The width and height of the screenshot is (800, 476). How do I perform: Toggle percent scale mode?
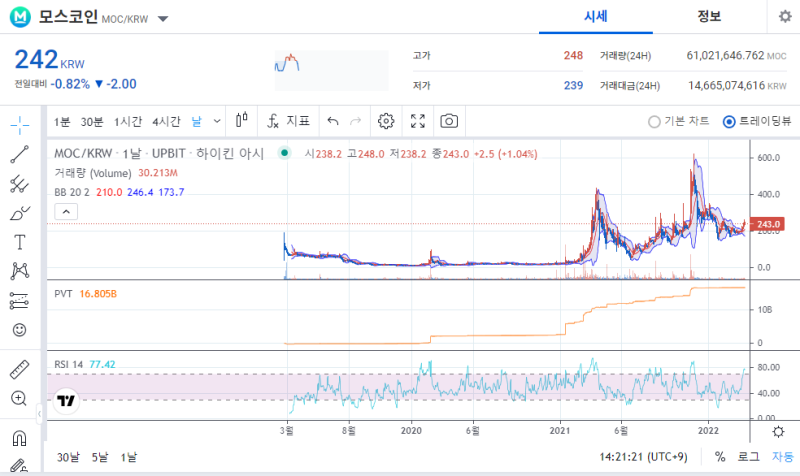click(720, 457)
